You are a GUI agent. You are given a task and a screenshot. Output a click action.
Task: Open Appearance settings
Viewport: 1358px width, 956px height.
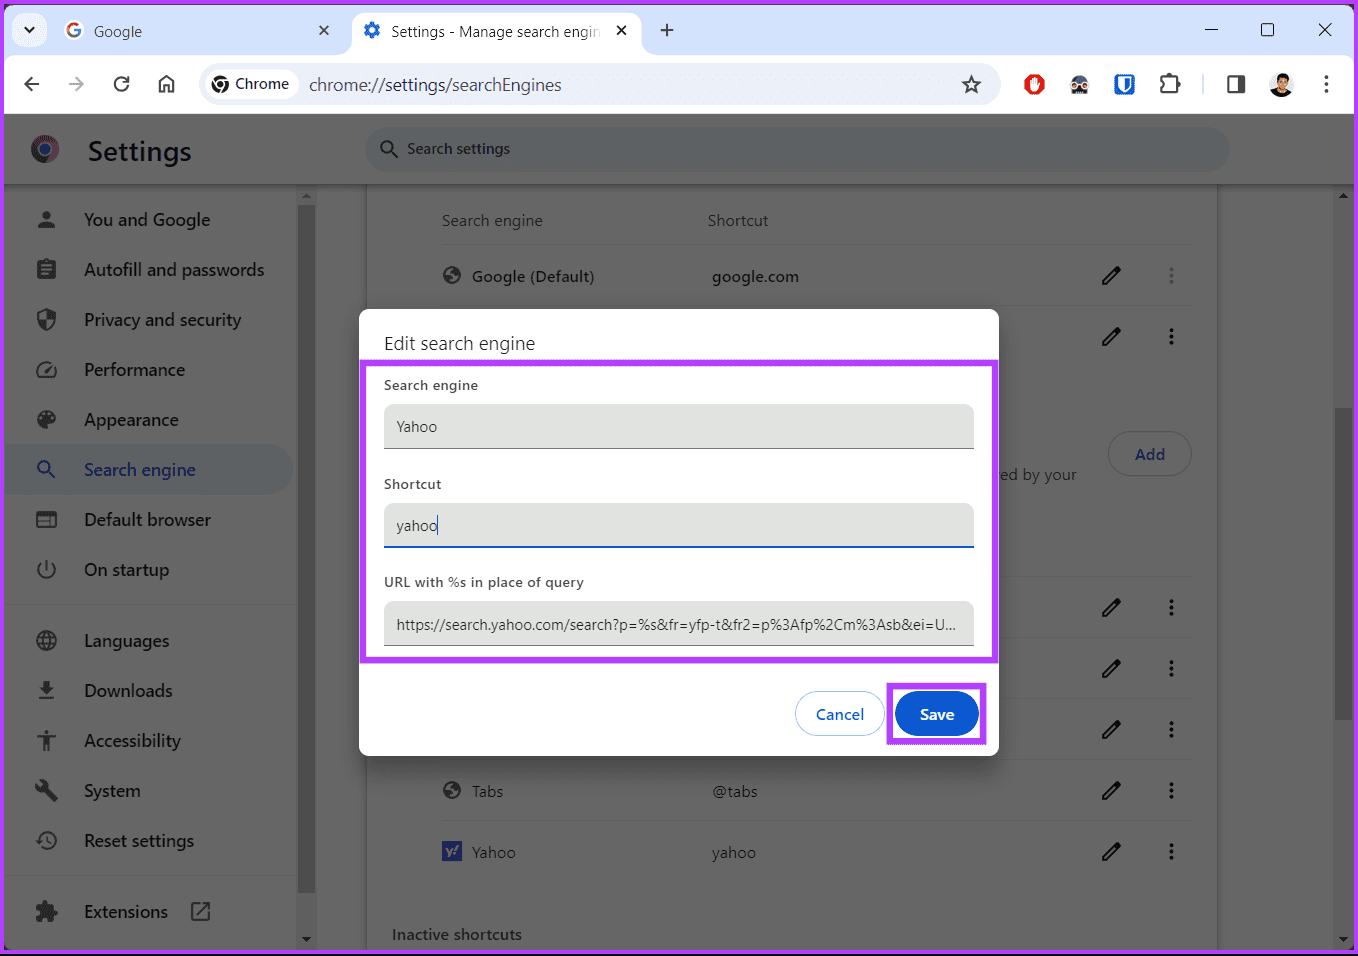click(131, 420)
